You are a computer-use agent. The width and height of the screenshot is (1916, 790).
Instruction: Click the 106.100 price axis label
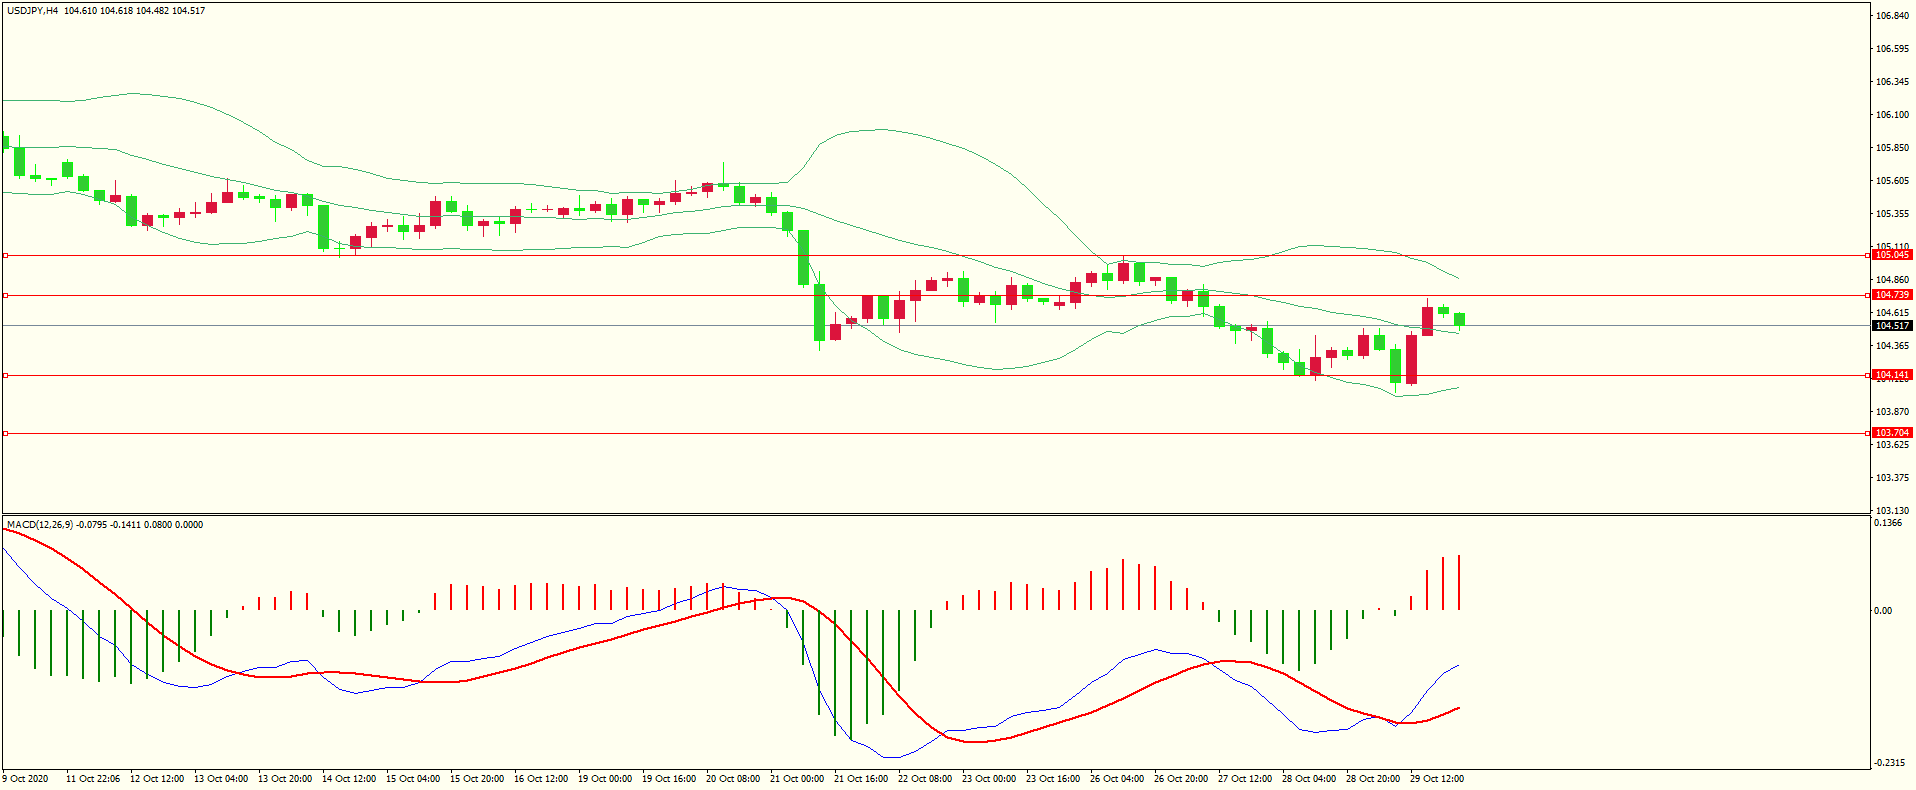click(1892, 114)
